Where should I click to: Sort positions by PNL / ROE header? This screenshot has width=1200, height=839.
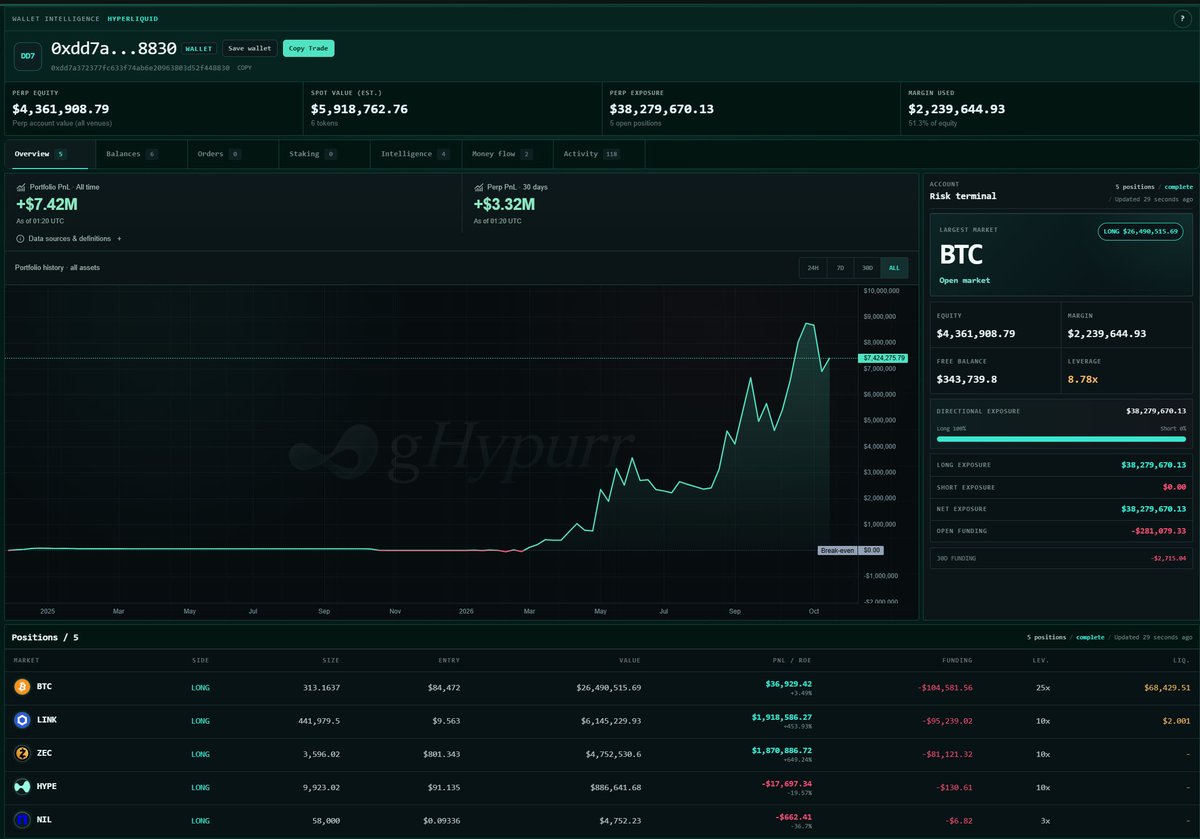pos(790,660)
